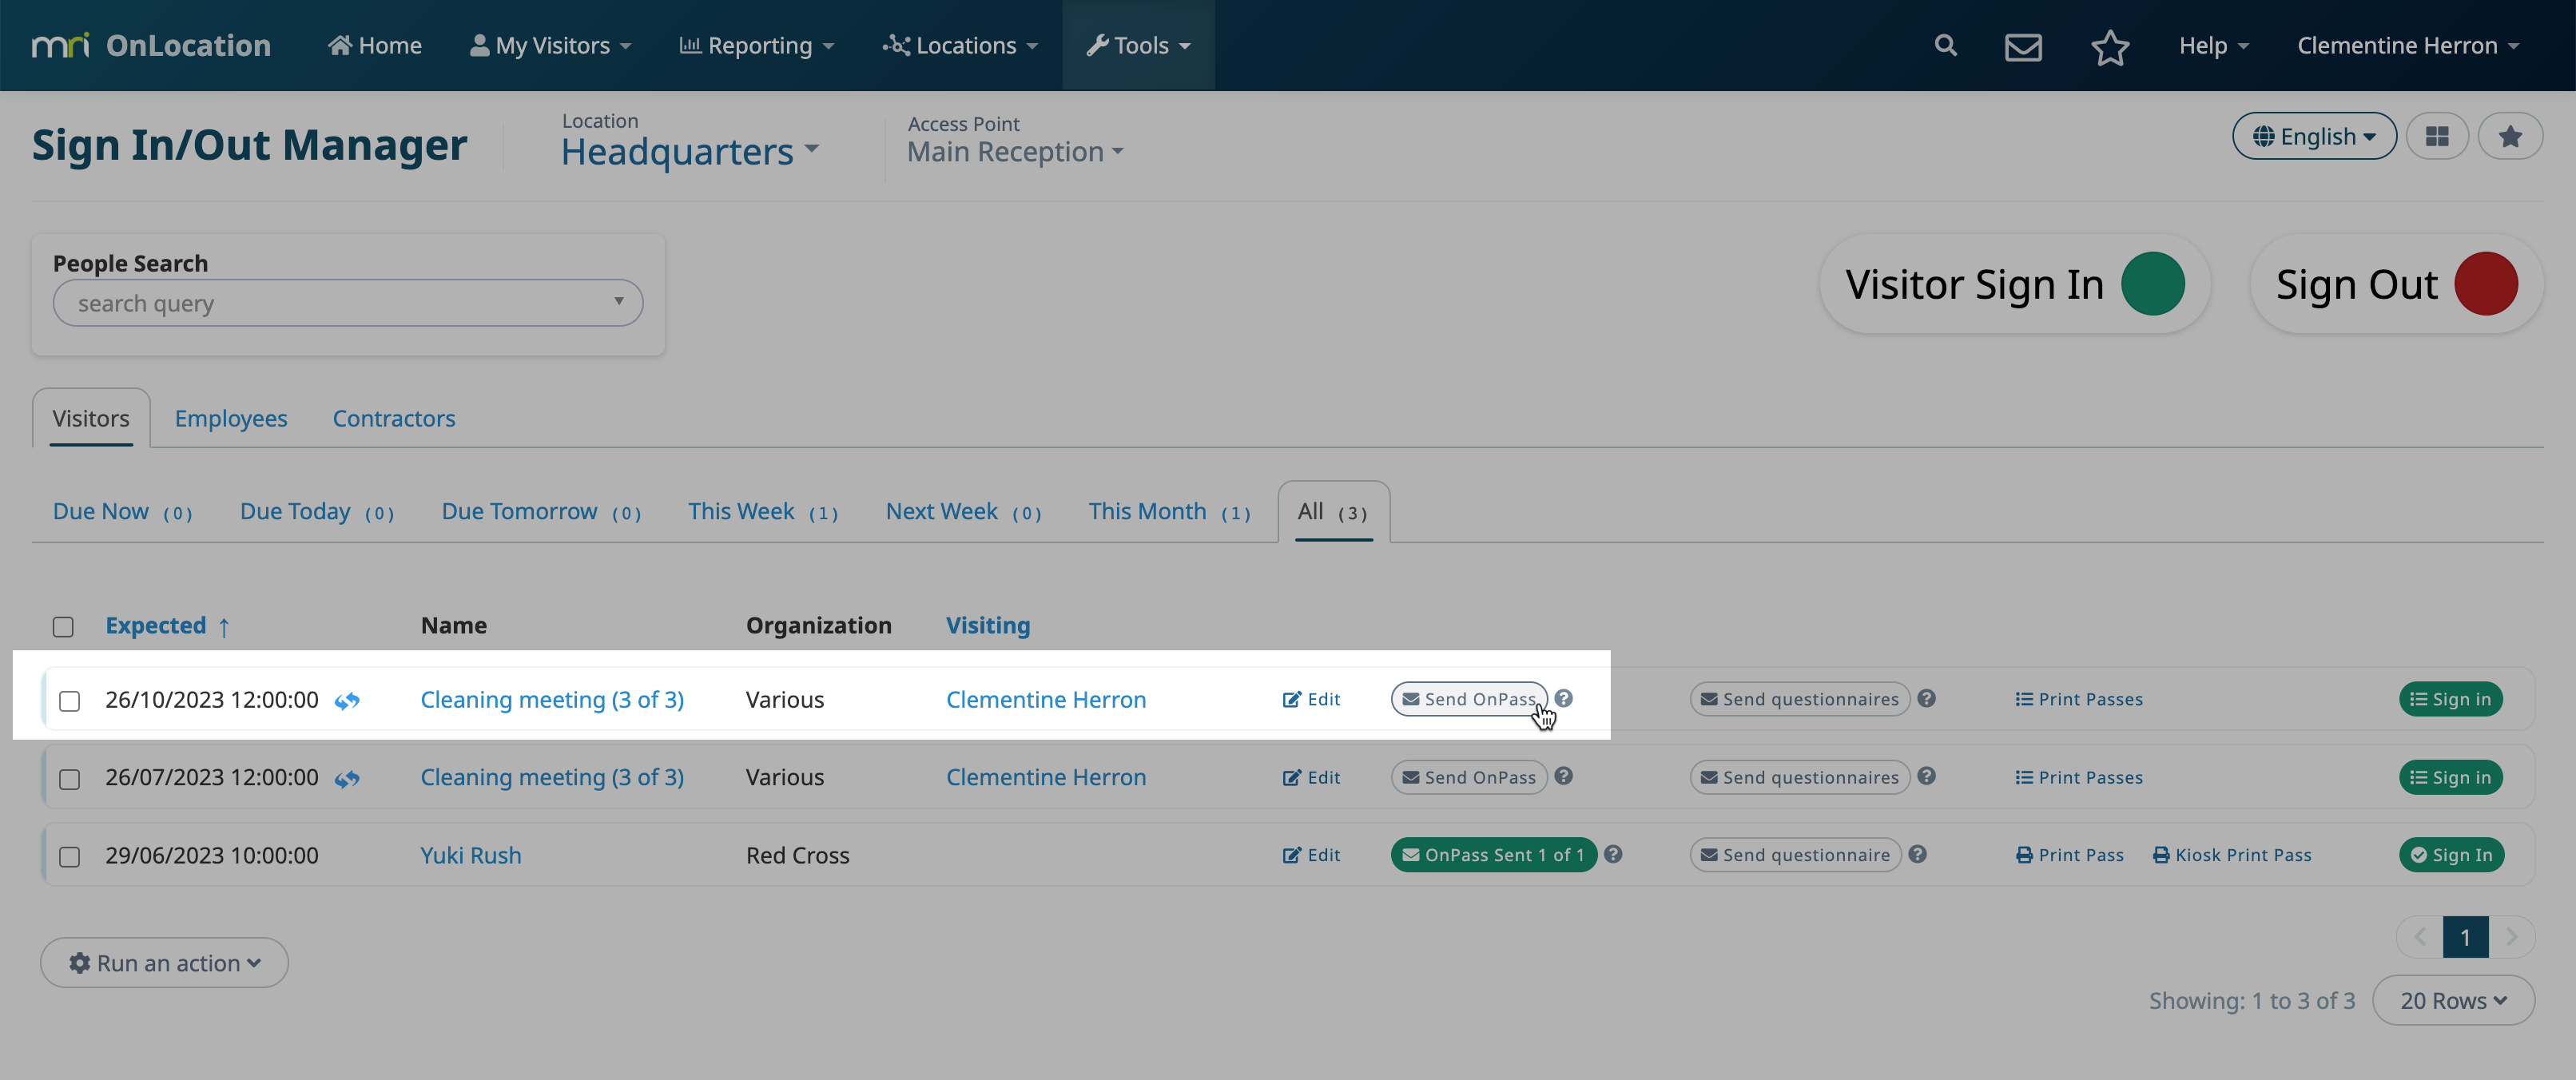This screenshot has width=2576, height=1080.
Task: Tick checkbox for 26/10/2023 Cleaning meeting row
Action: point(69,701)
